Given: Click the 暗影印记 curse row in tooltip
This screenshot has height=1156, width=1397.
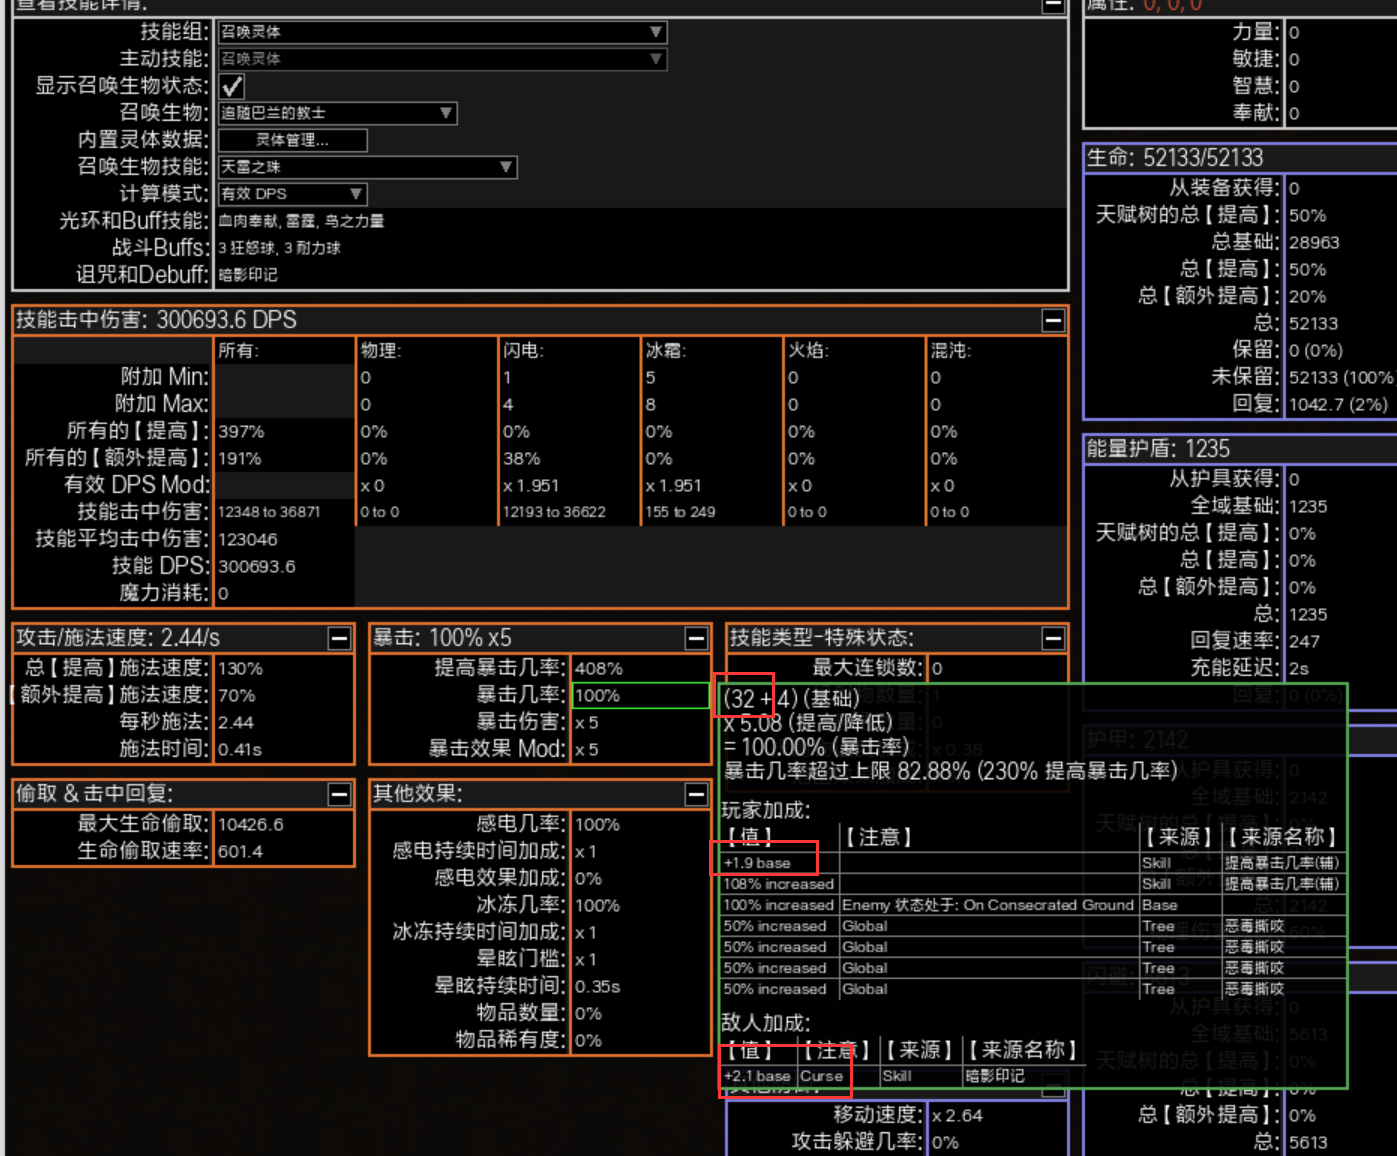Looking at the screenshot, I should [x=900, y=1076].
